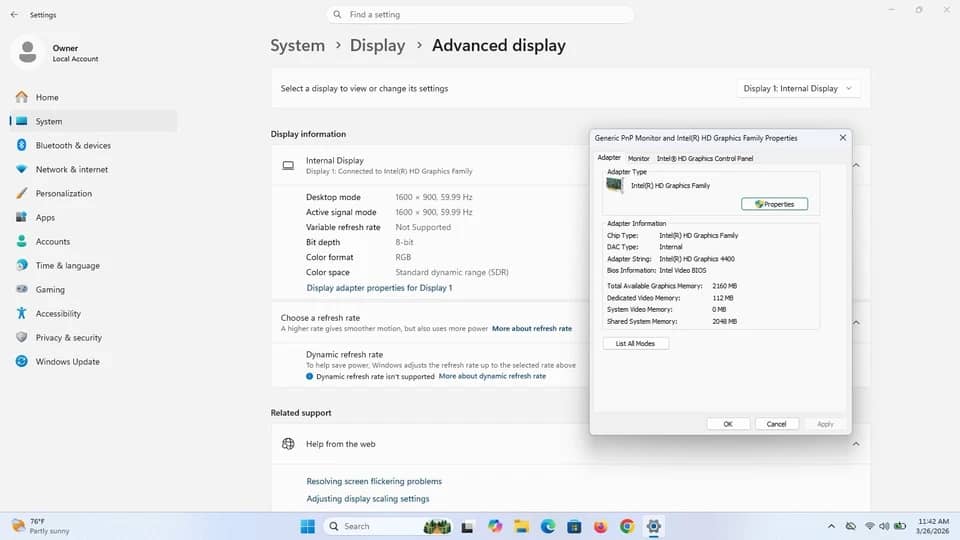Open Time & language settings
960x540 pixels.
[x=93, y=265]
